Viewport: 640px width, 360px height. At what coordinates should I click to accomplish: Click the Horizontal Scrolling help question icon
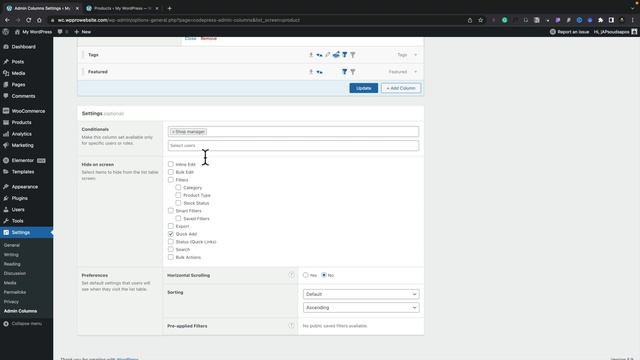click(x=291, y=275)
